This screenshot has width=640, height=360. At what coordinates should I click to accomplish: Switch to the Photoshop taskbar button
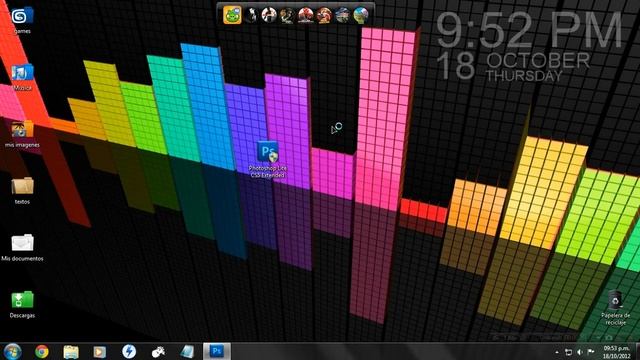coord(217,351)
